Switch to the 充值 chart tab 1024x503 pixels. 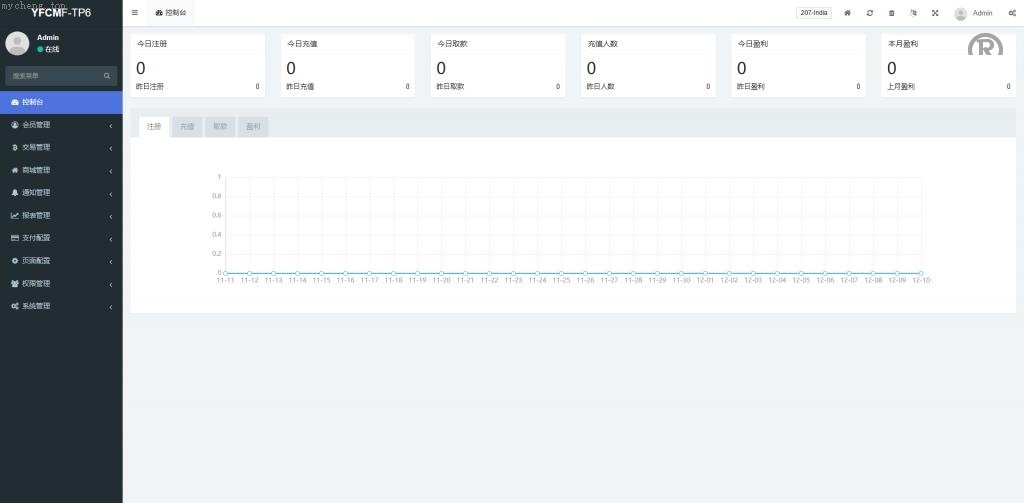pos(187,127)
